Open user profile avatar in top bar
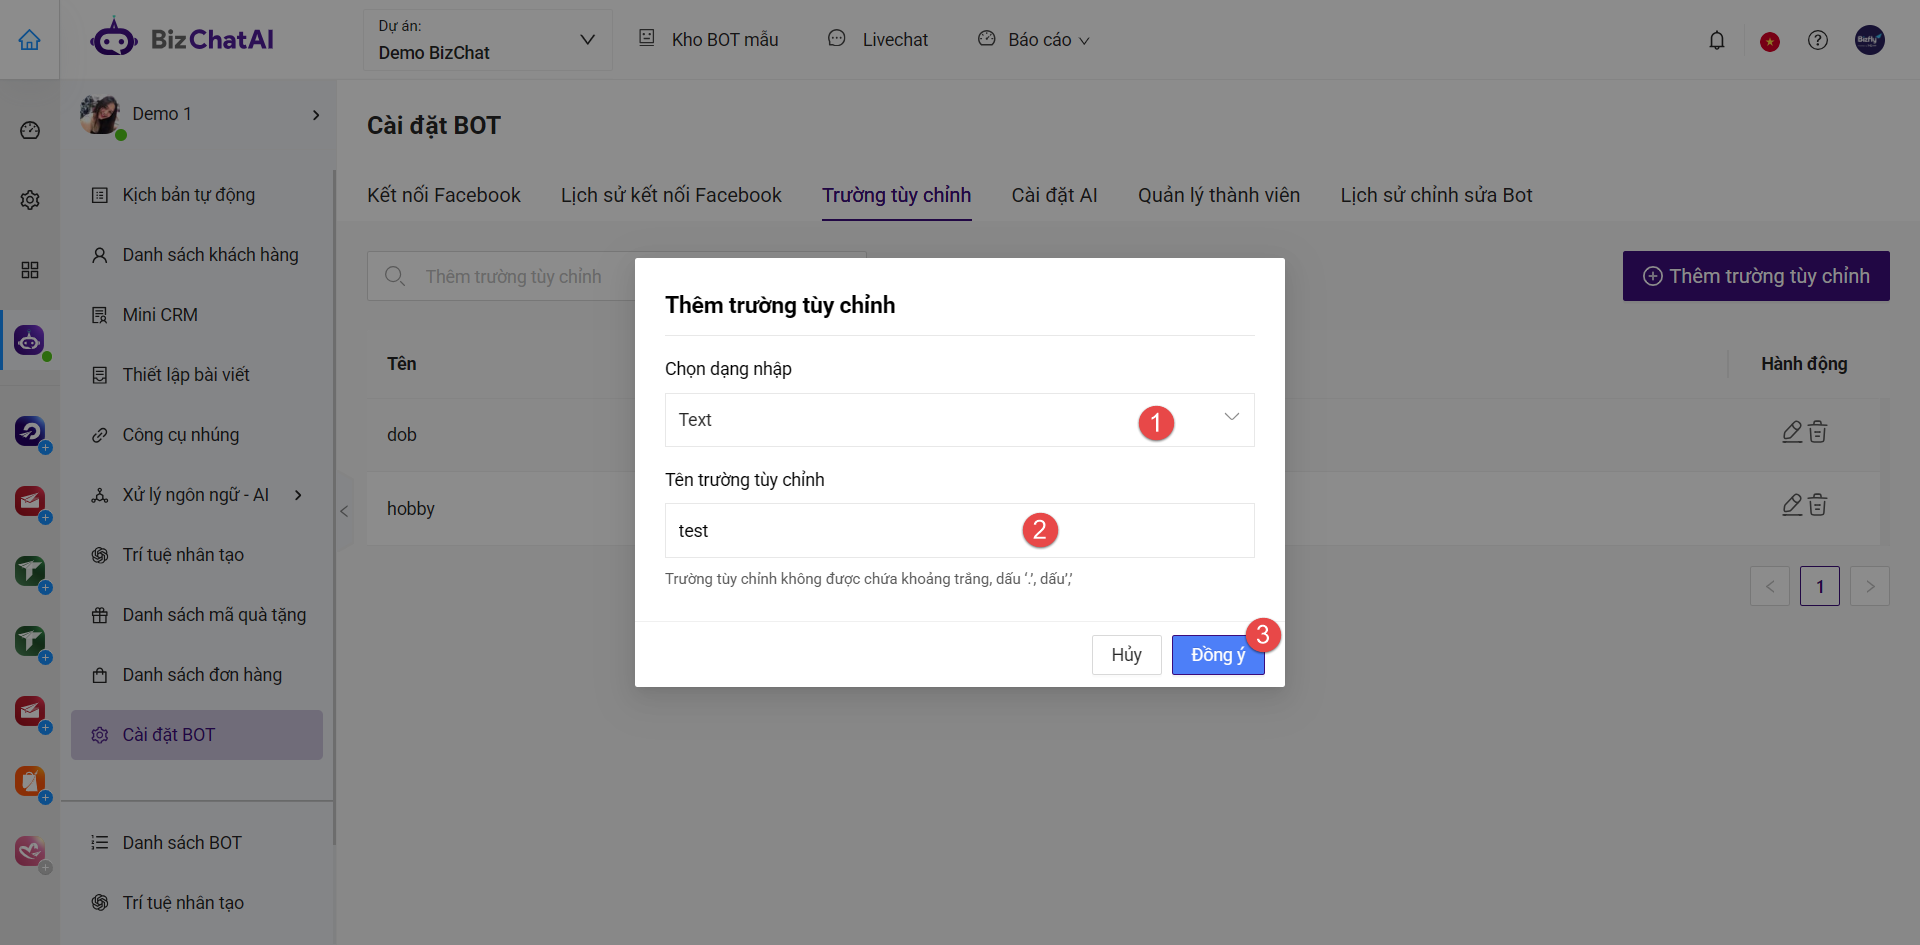Screen dimensions: 1920x945 (x=1869, y=40)
